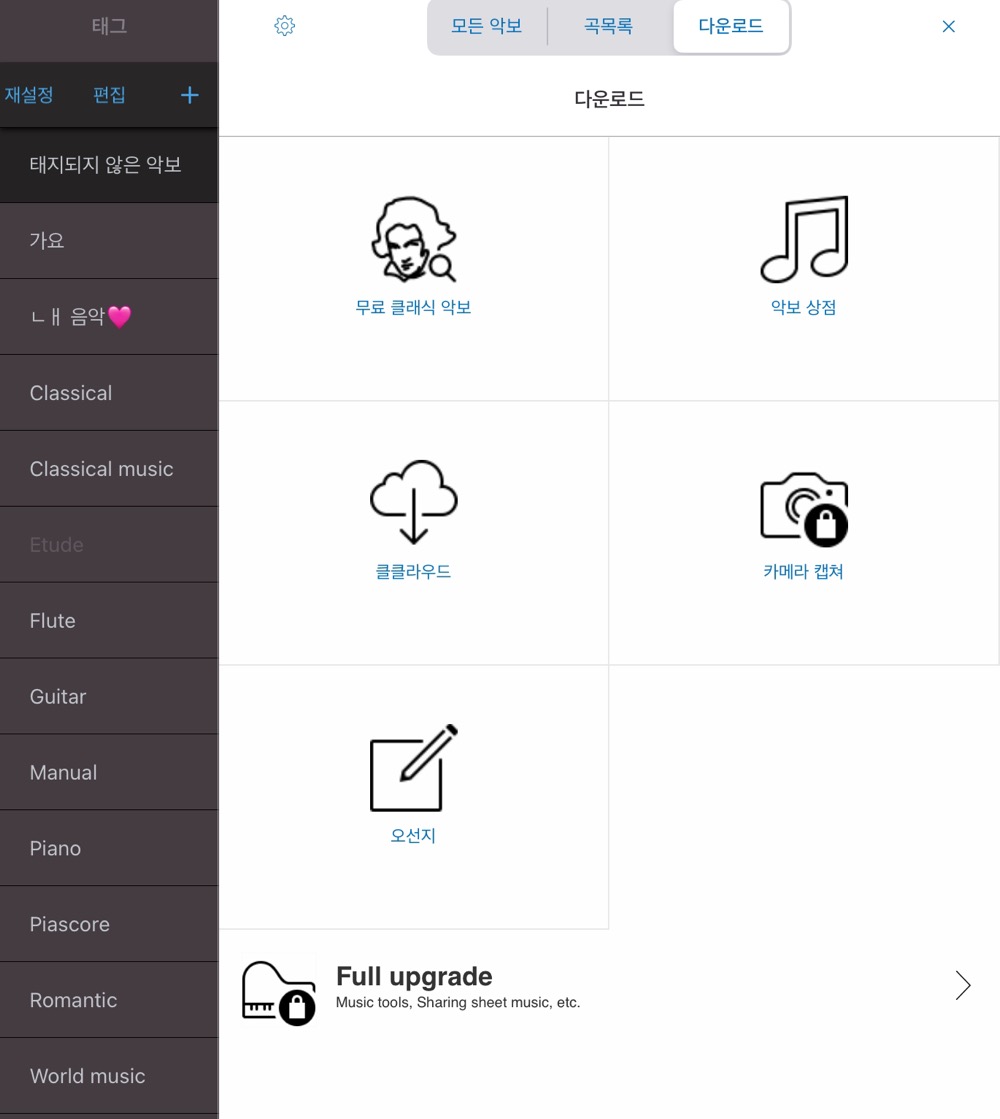1000x1119 pixels.
Task: Tap the 재설정 button
Action: point(29,95)
